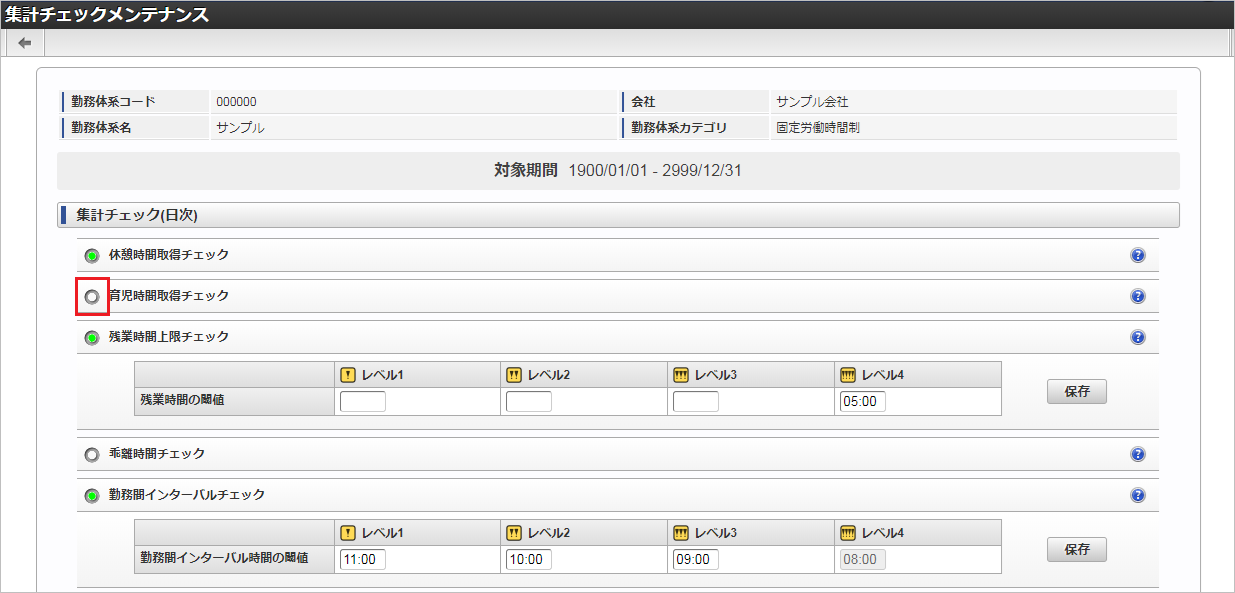Toggle 勤務間インターバルチェック status indicator
Screen dimensions: 1235x593
[92, 495]
